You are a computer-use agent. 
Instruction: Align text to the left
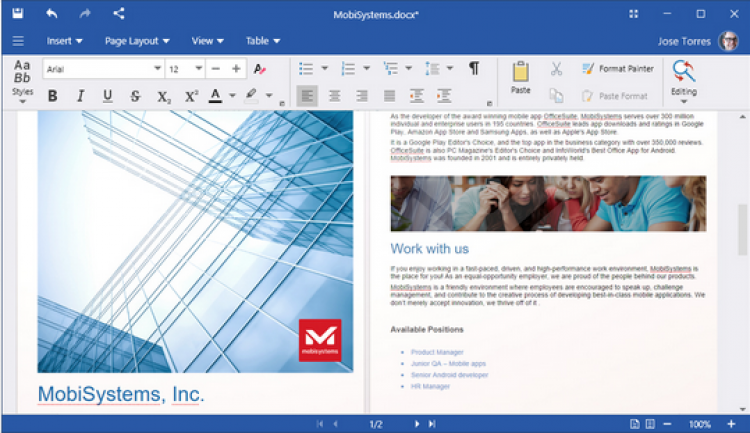[x=307, y=96]
